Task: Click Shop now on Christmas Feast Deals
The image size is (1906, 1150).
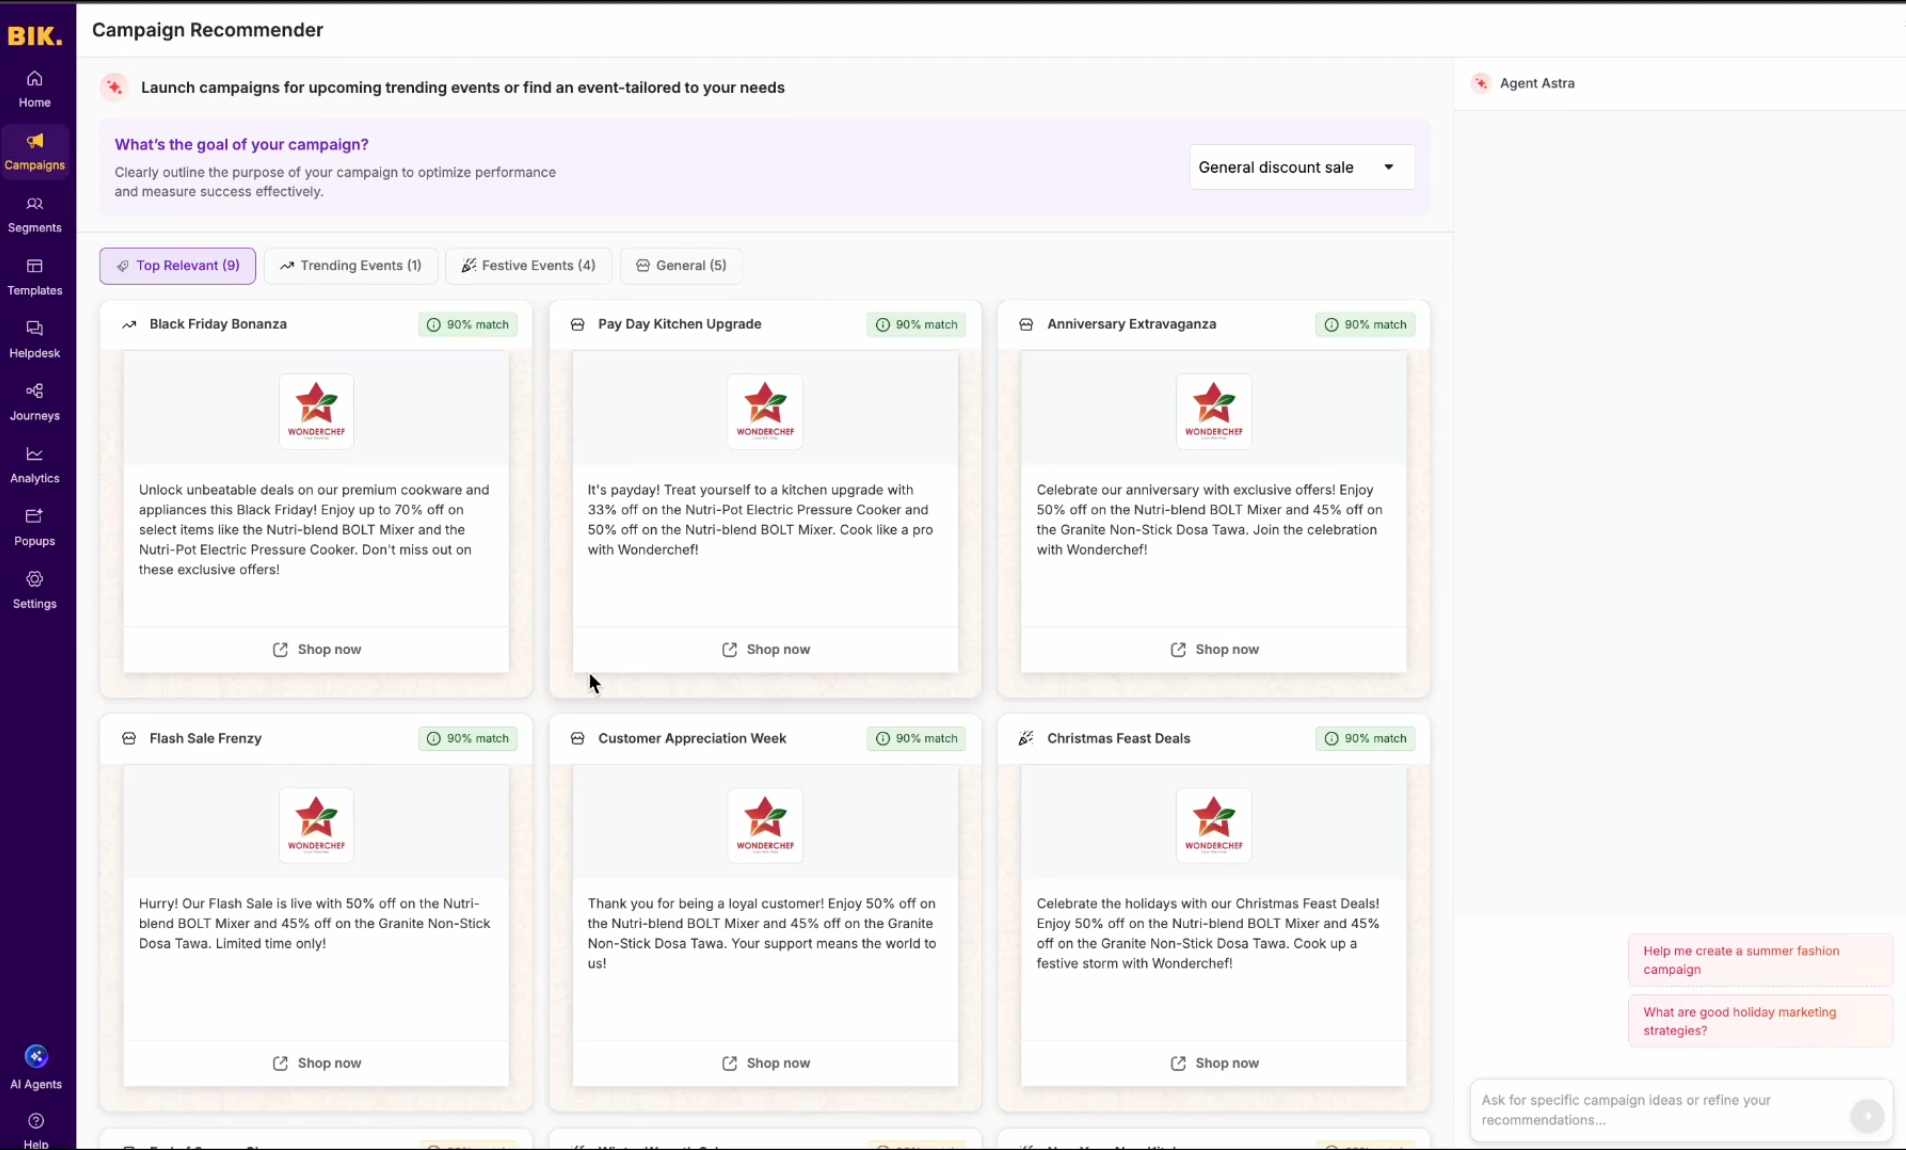Action: (x=1213, y=1062)
